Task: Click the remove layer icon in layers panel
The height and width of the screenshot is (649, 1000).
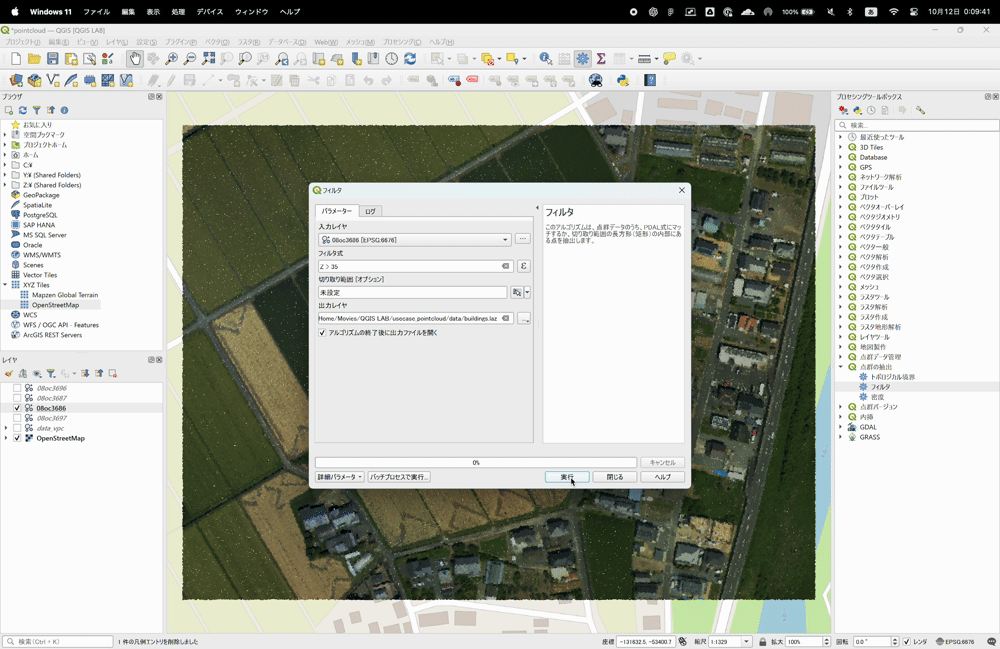Action: 113,374
